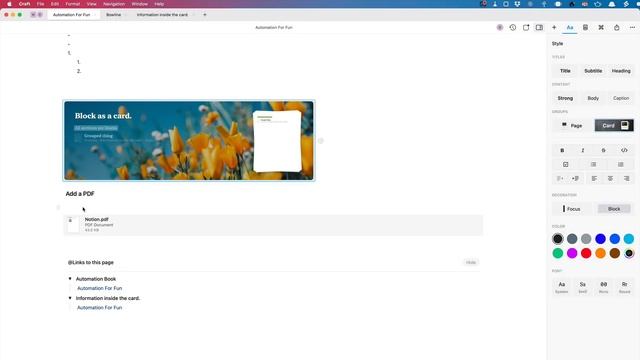Screen dimensions: 640x360
Task: Click the indent block icon
Action: coord(576,178)
